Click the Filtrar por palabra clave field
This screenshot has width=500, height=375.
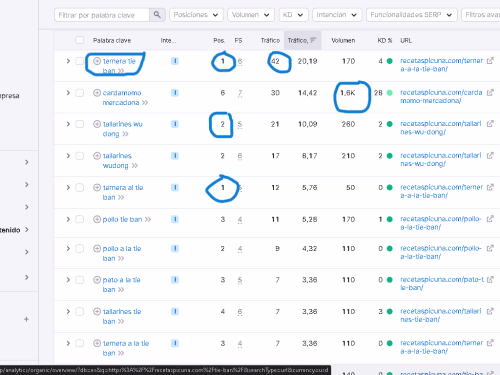click(x=102, y=15)
